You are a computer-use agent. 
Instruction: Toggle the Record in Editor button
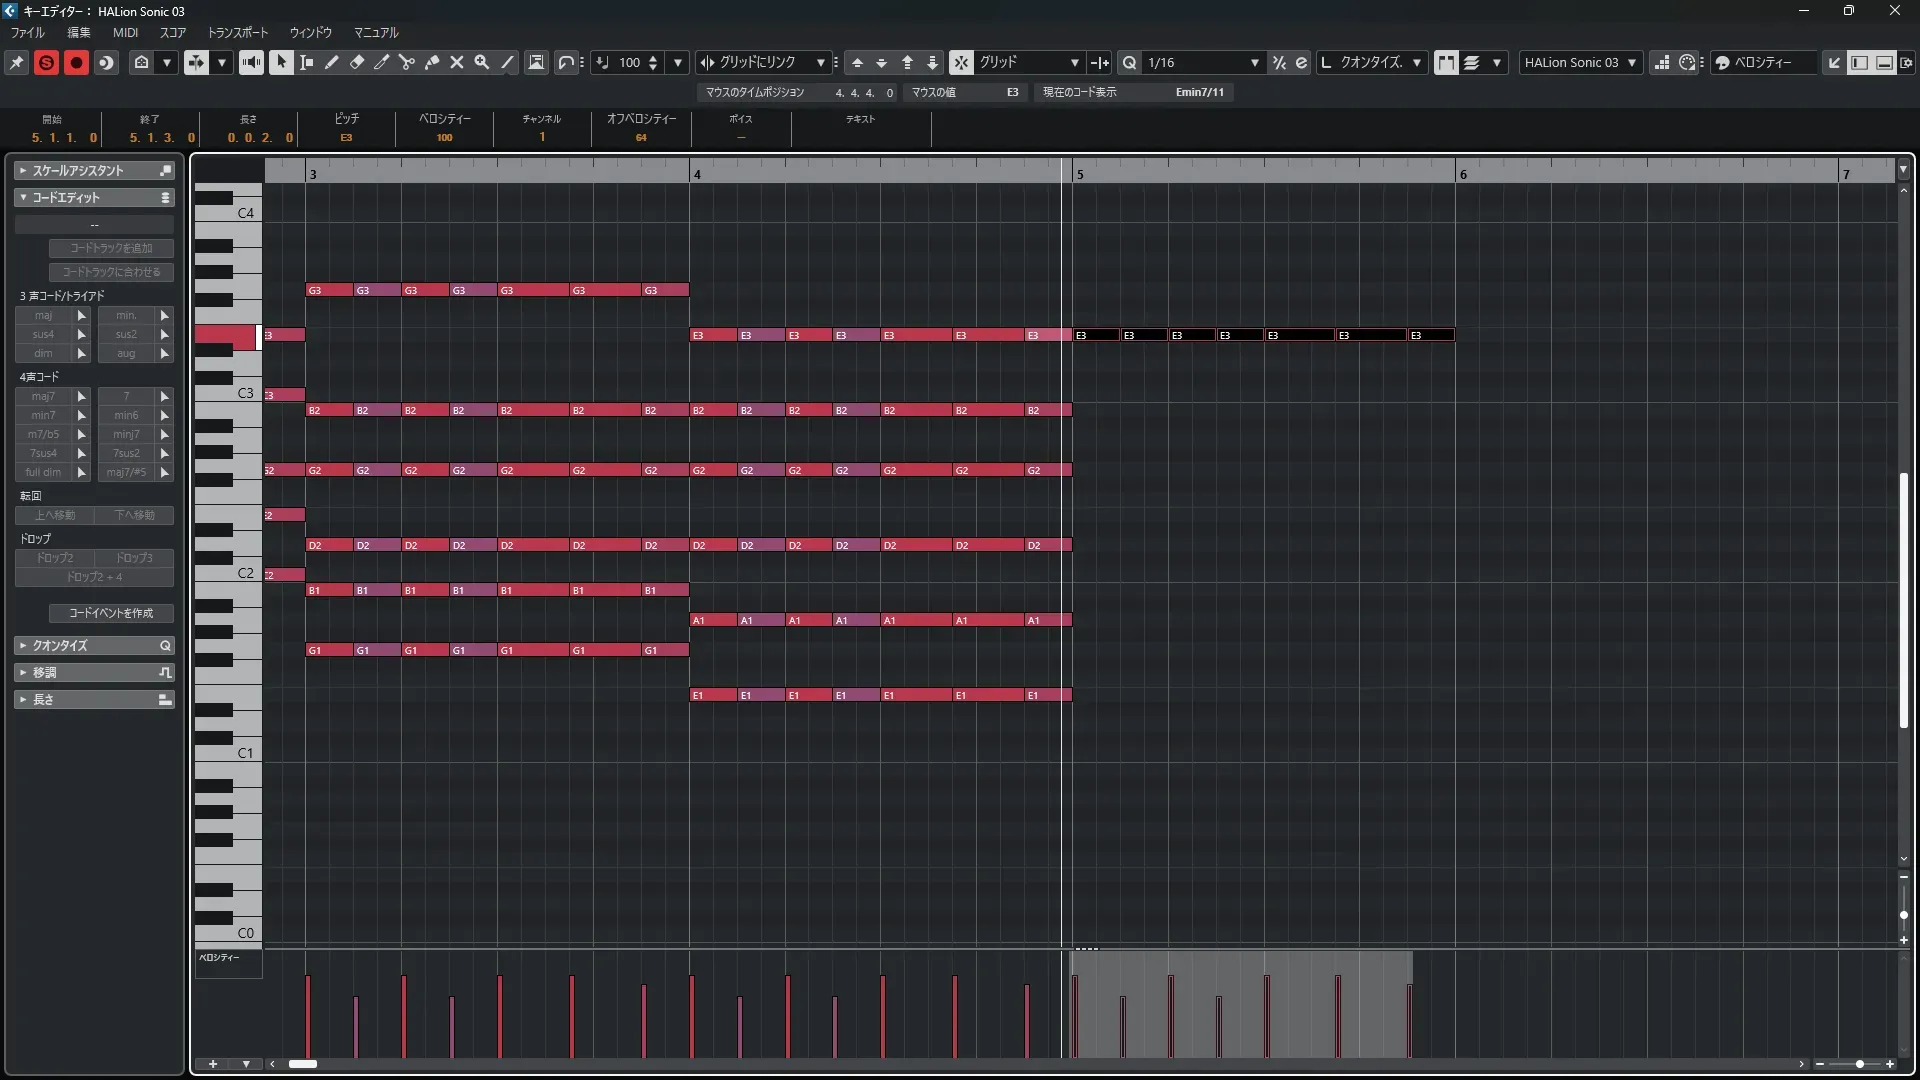pyautogui.click(x=76, y=62)
